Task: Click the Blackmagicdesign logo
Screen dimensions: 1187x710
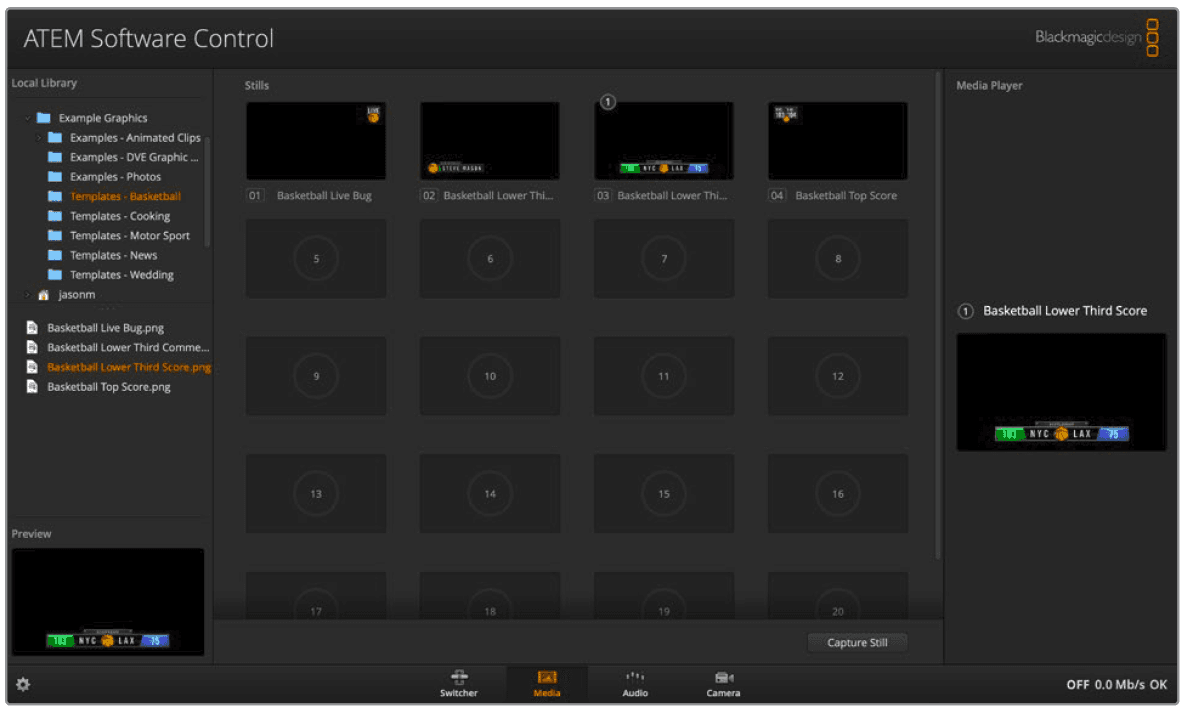Action: point(1088,36)
